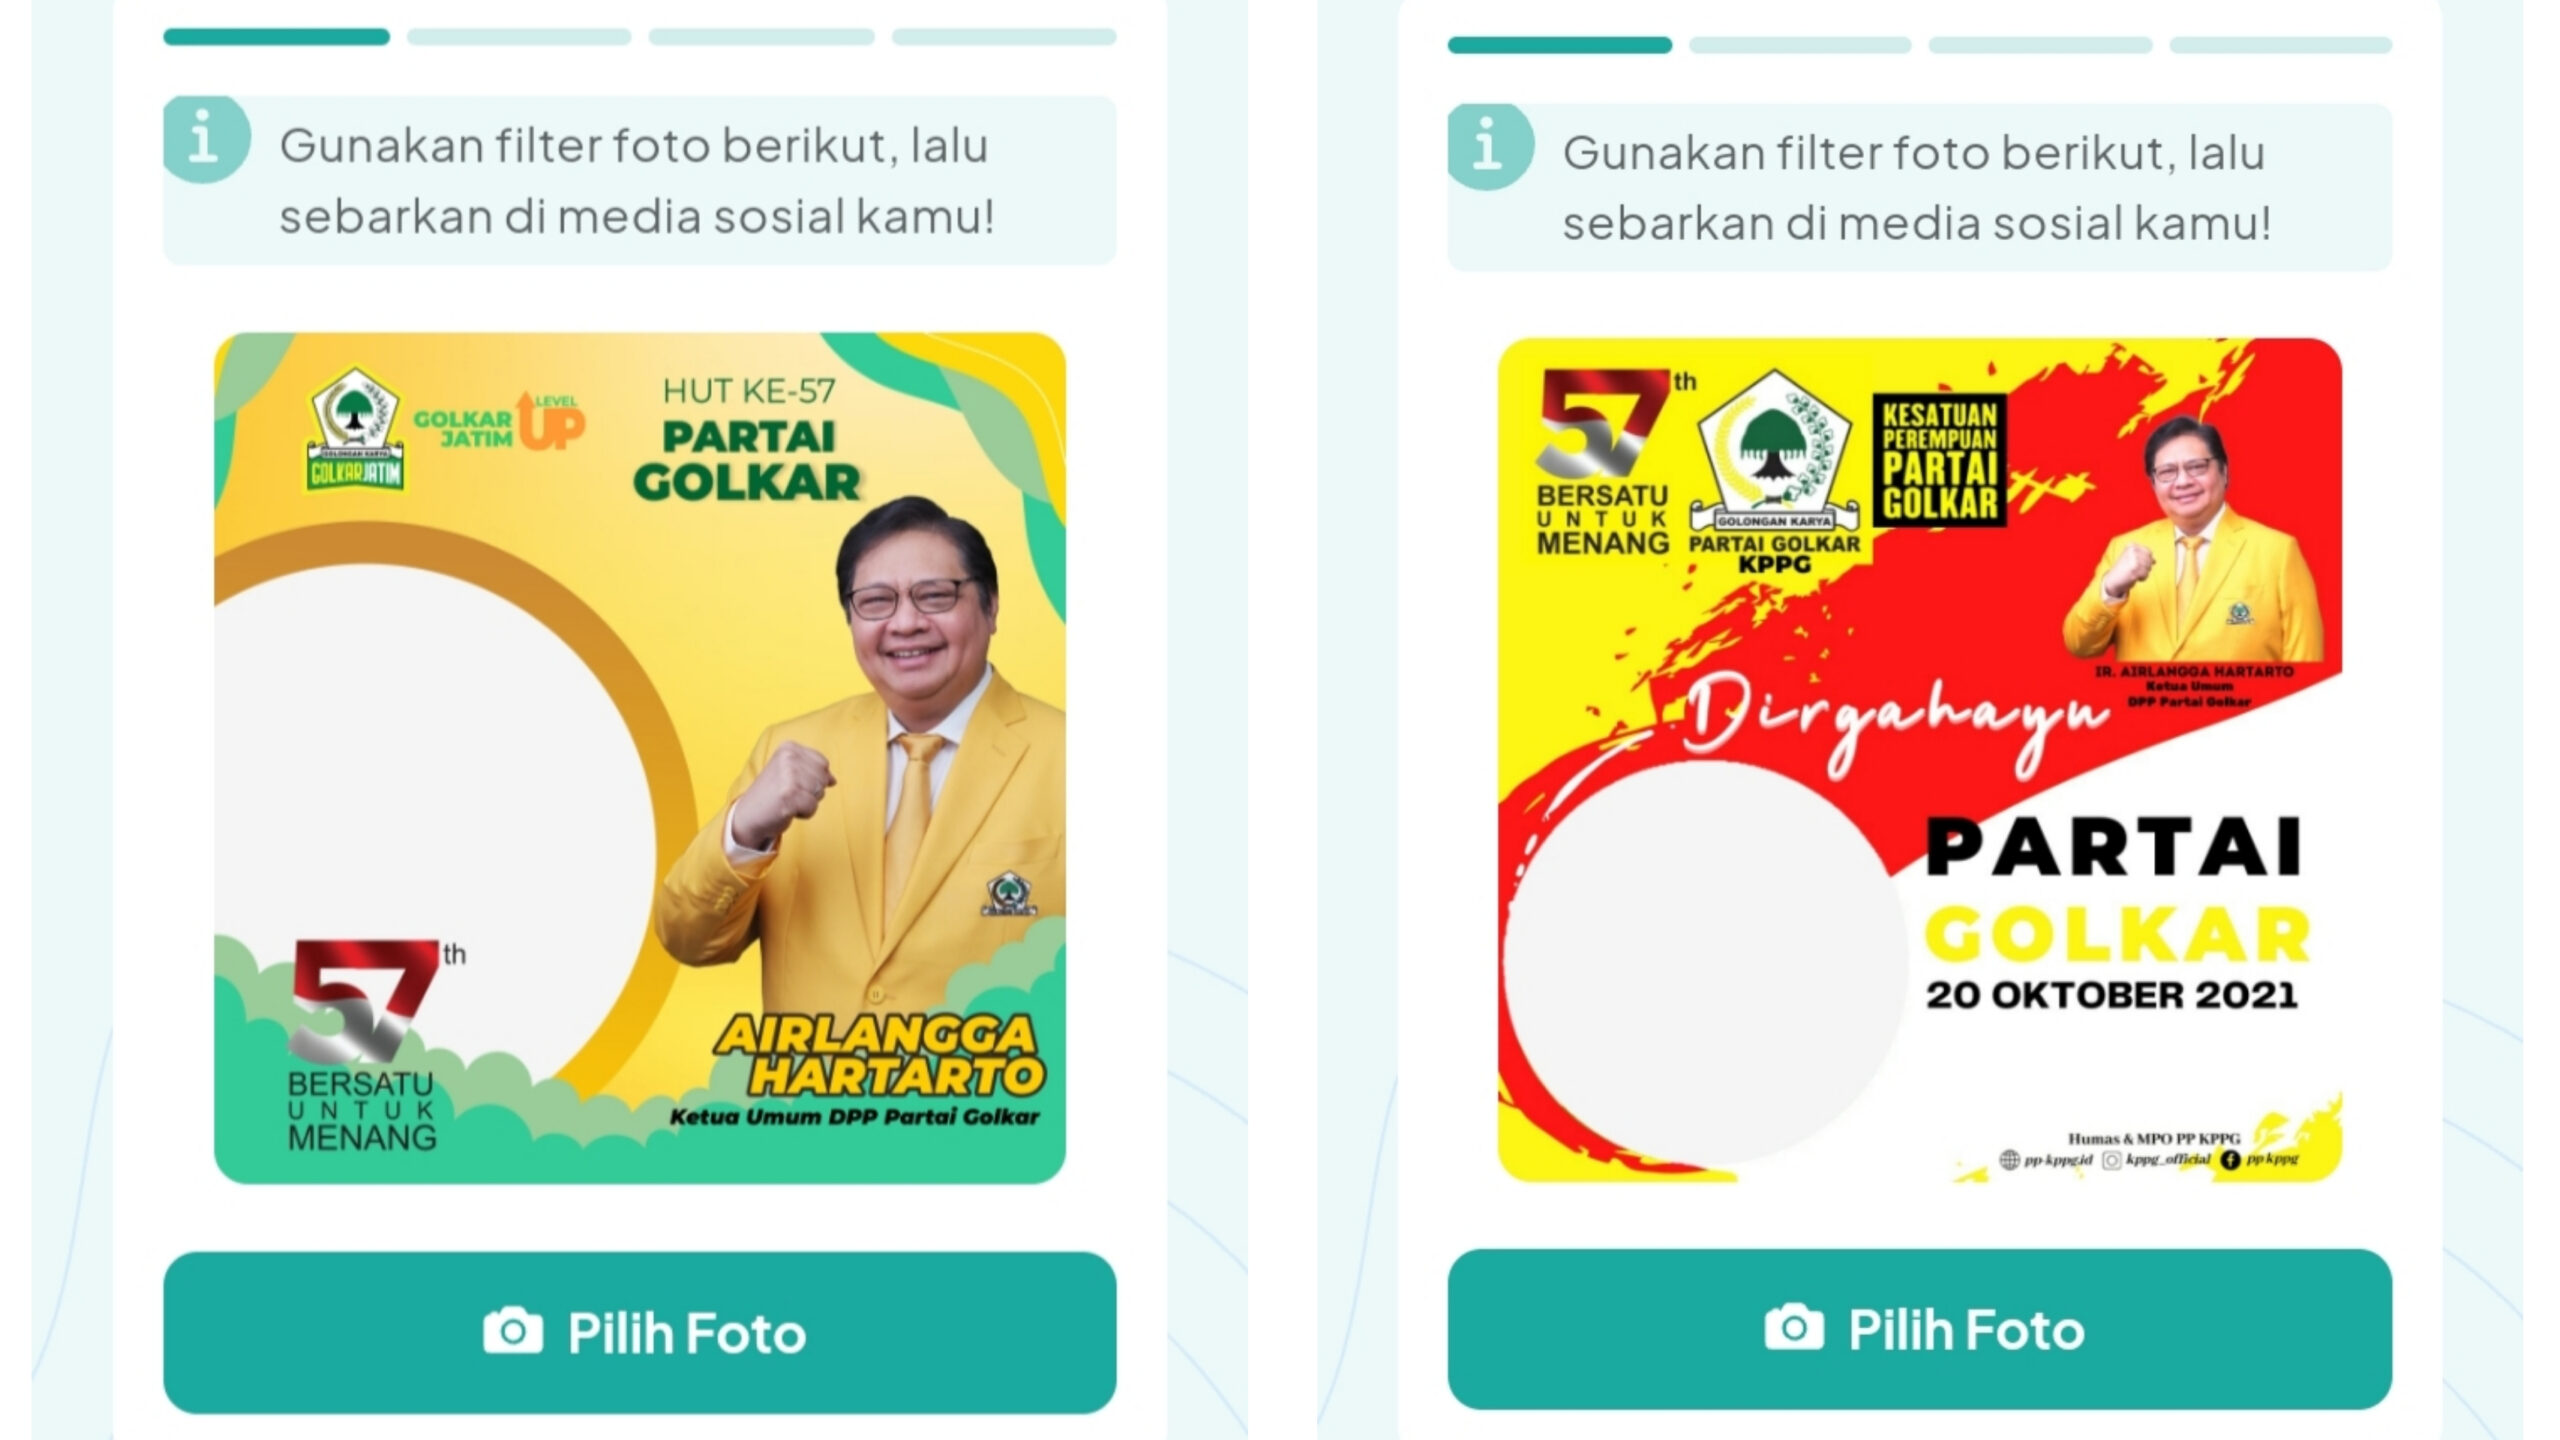Open the Dirgahayu Partai Golkar red frame
This screenshot has width=2560, height=1440.
(1920, 760)
